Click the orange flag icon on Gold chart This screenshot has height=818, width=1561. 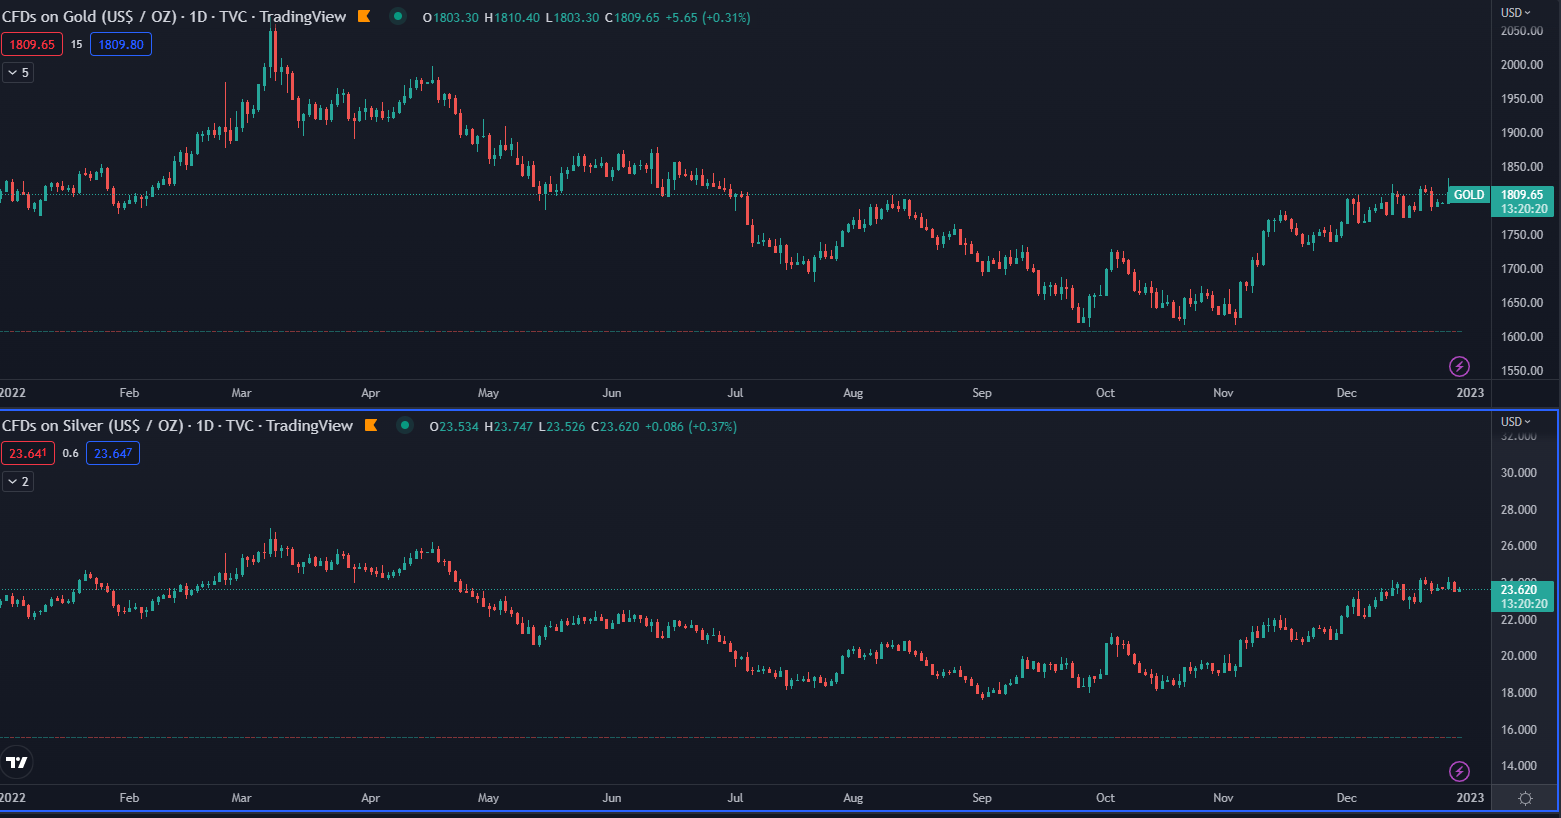pyautogui.click(x=365, y=17)
